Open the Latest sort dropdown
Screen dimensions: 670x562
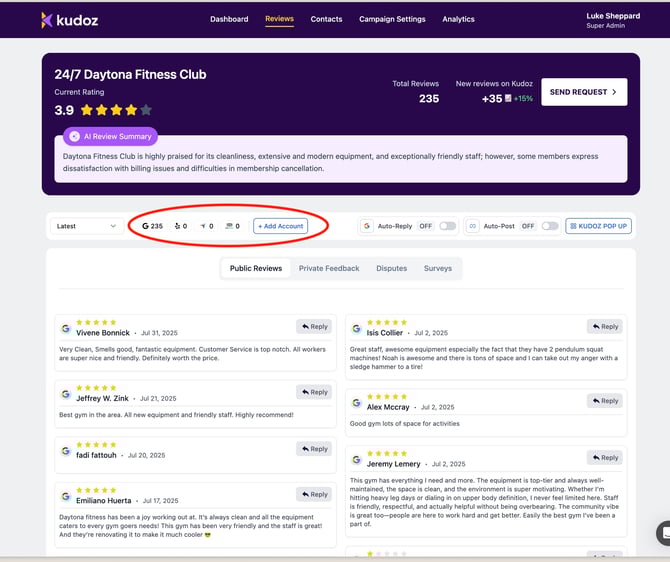point(87,226)
